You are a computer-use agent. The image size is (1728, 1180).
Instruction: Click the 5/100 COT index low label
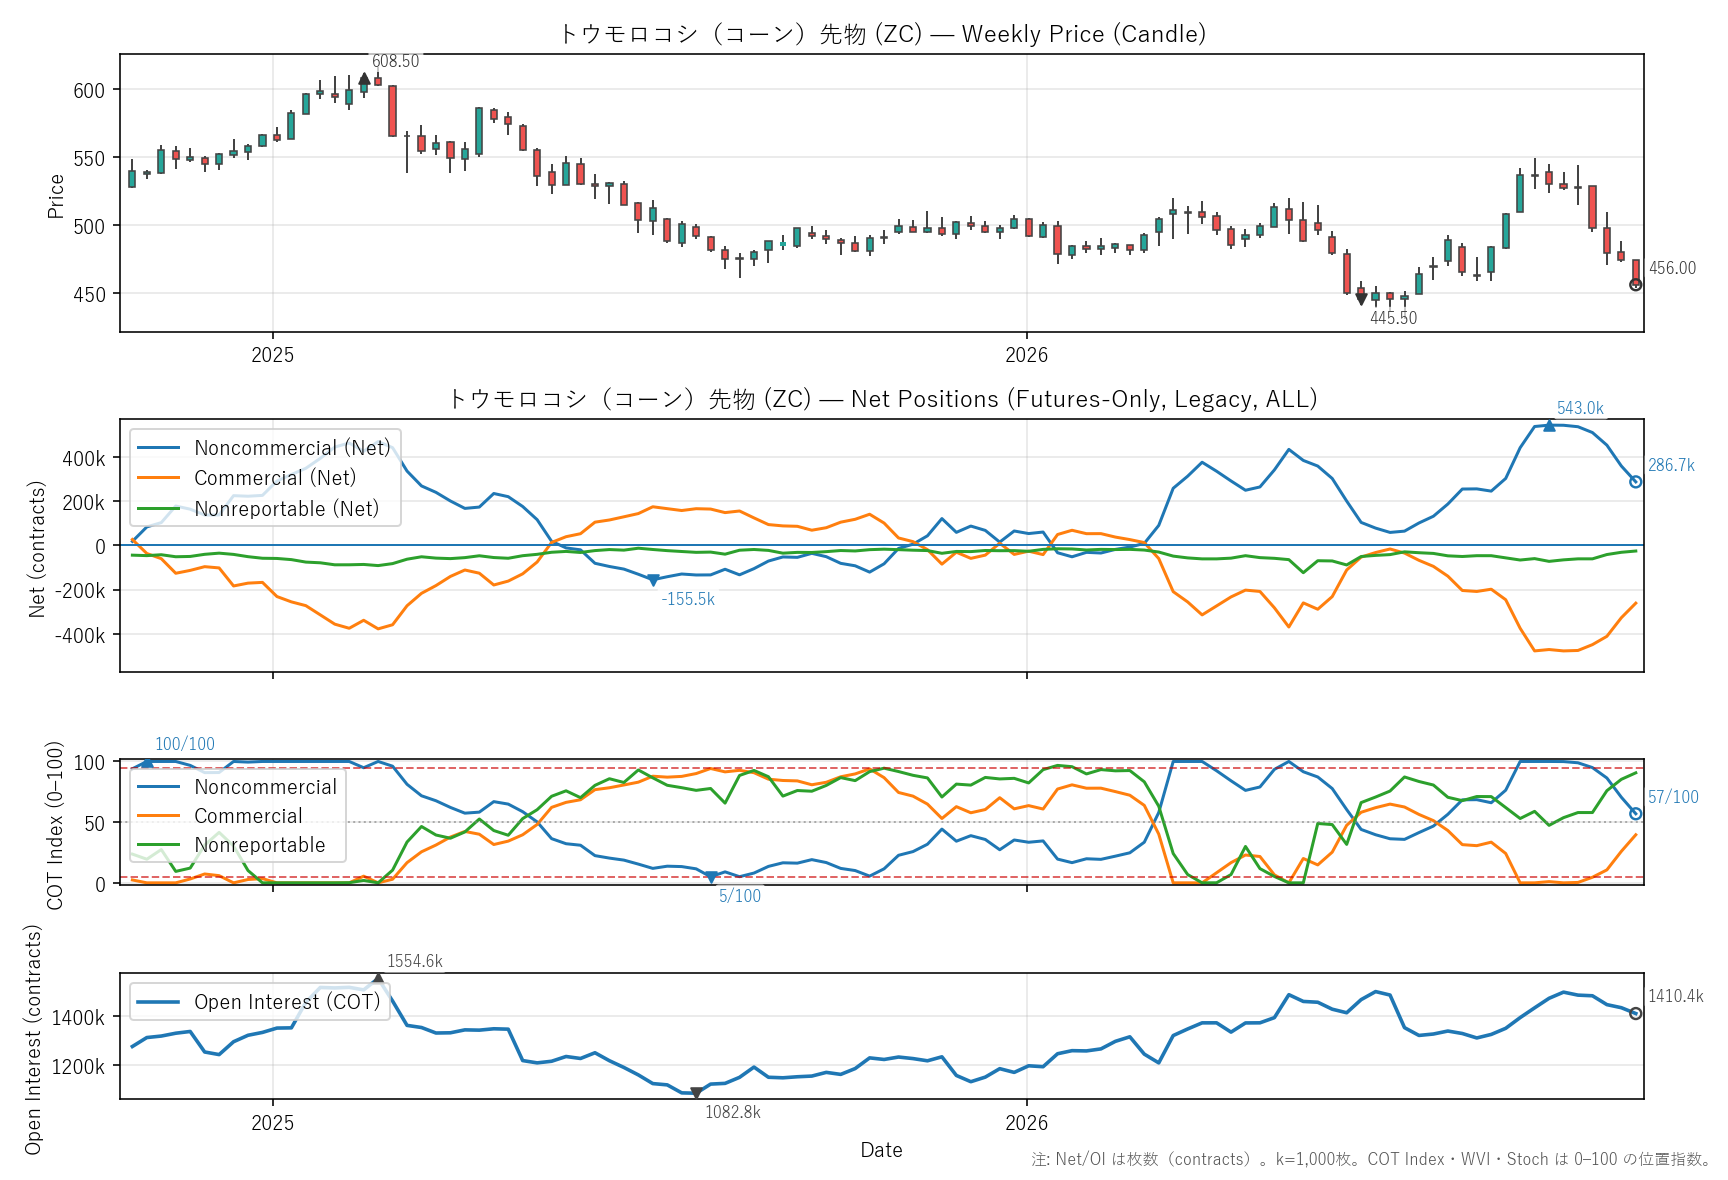[740, 896]
